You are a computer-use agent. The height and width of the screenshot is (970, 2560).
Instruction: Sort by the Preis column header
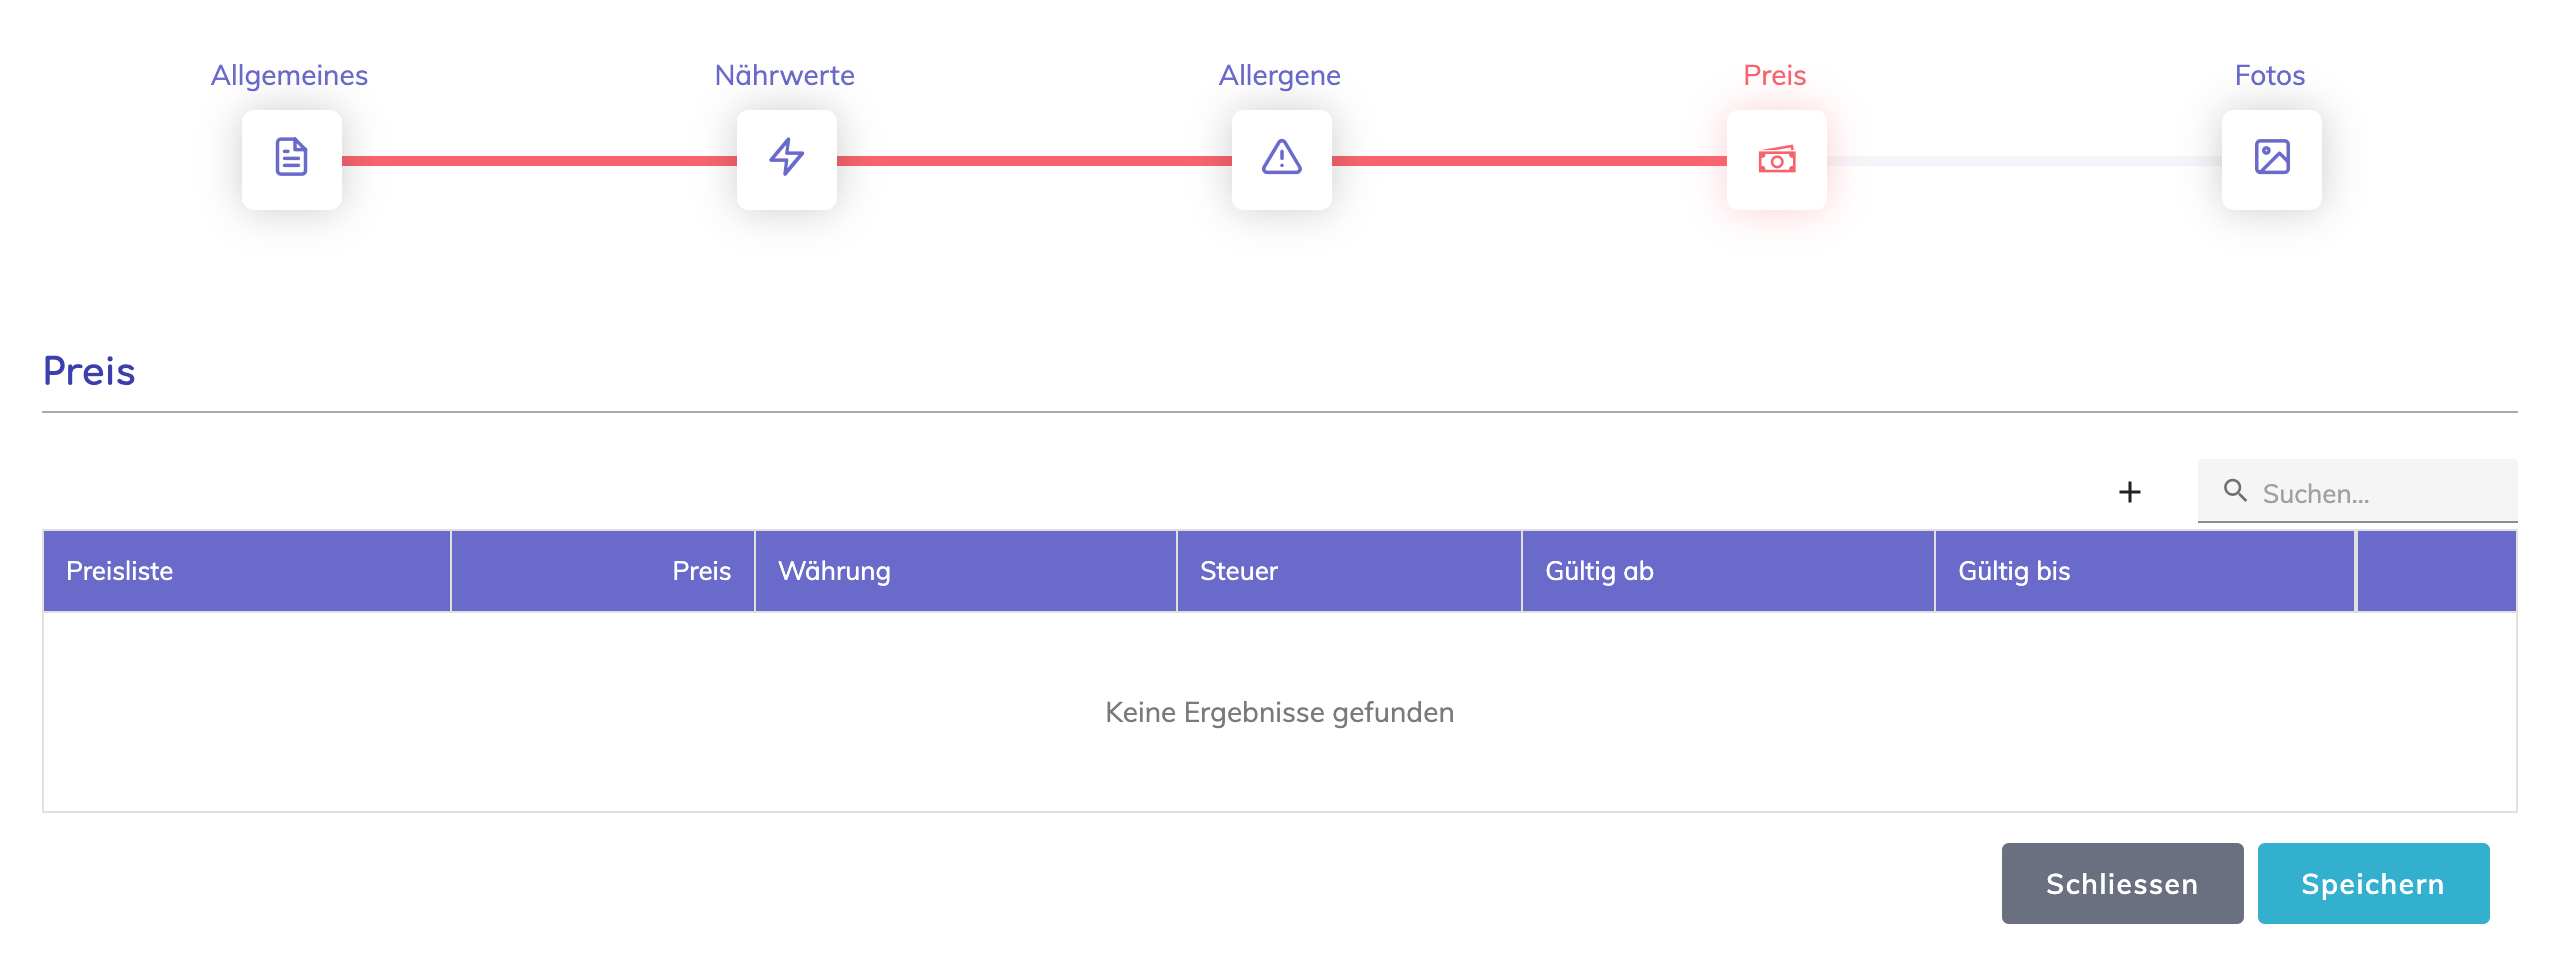[x=701, y=571]
